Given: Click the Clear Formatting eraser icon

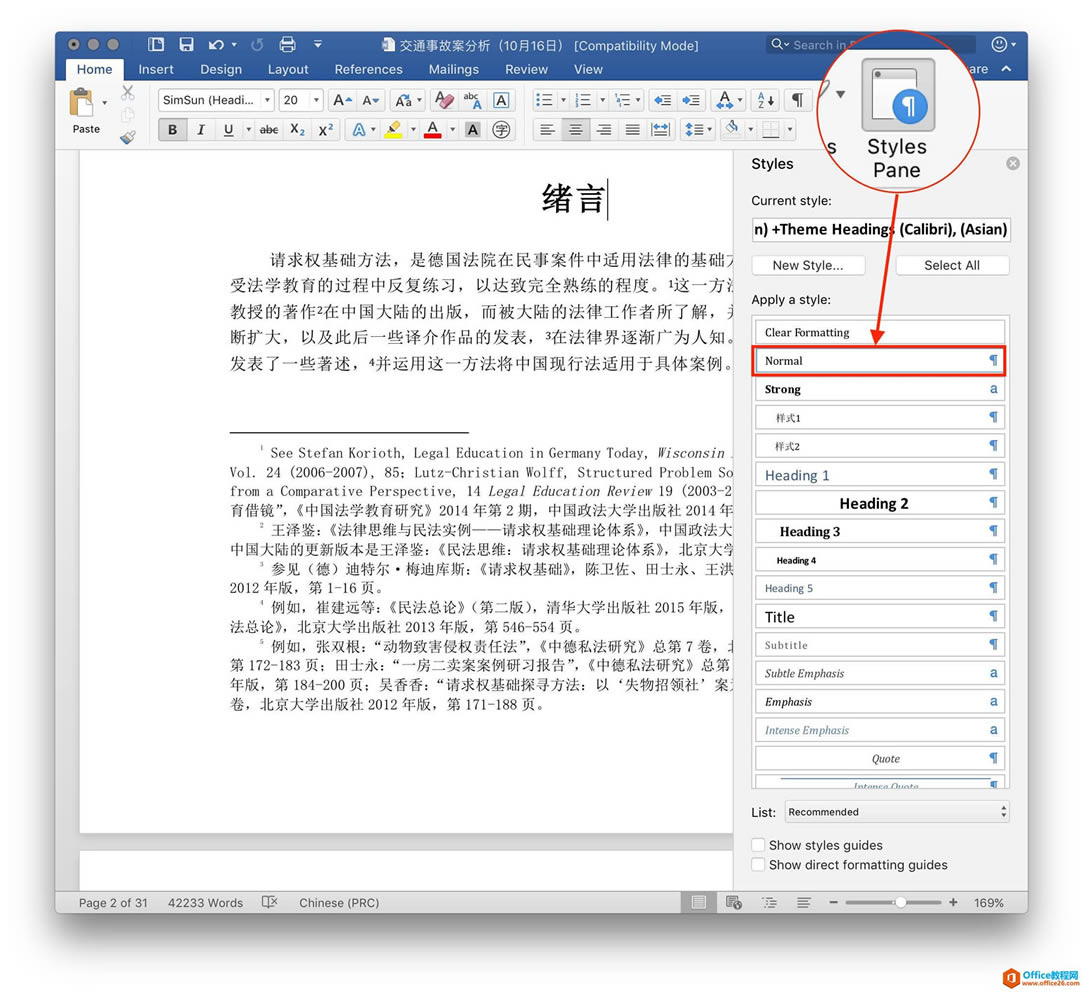Looking at the screenshot, I should 444,100.
